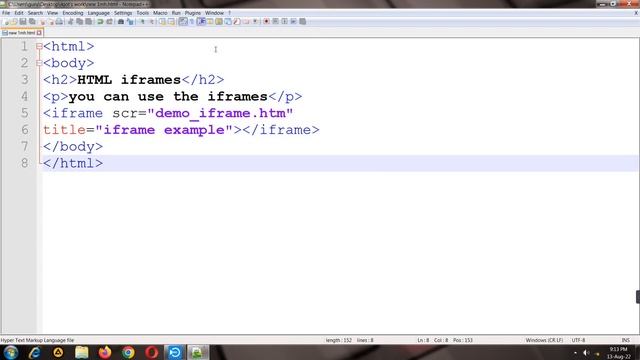This screenshot has height=360, width=640.
Task: Click the Close document toolbar icon
Action: [x=42, y=21]
